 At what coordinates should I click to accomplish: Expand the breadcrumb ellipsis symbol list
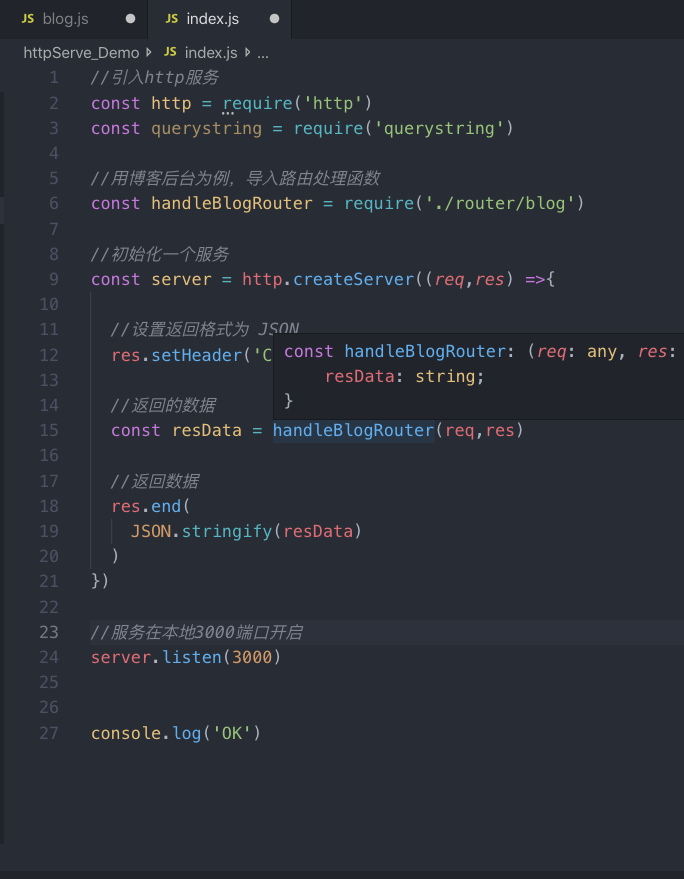[x=263, y=54]
